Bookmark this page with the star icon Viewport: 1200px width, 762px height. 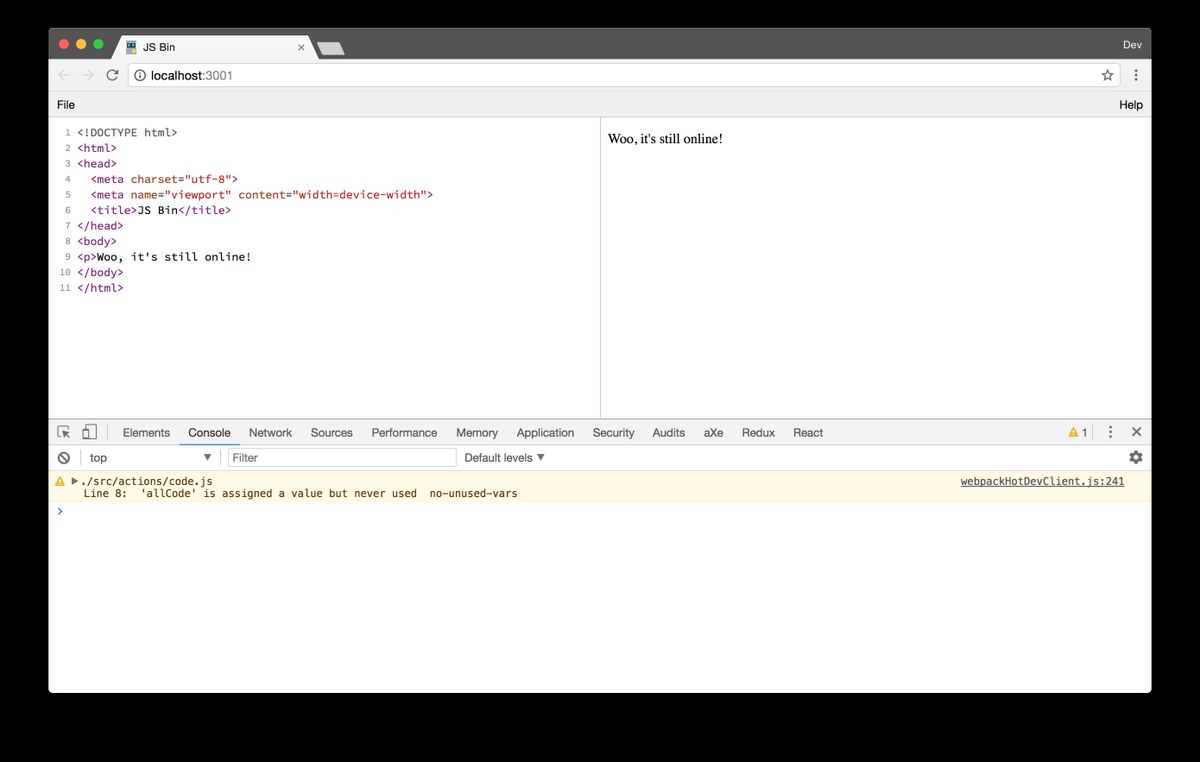coord(1107,75)
